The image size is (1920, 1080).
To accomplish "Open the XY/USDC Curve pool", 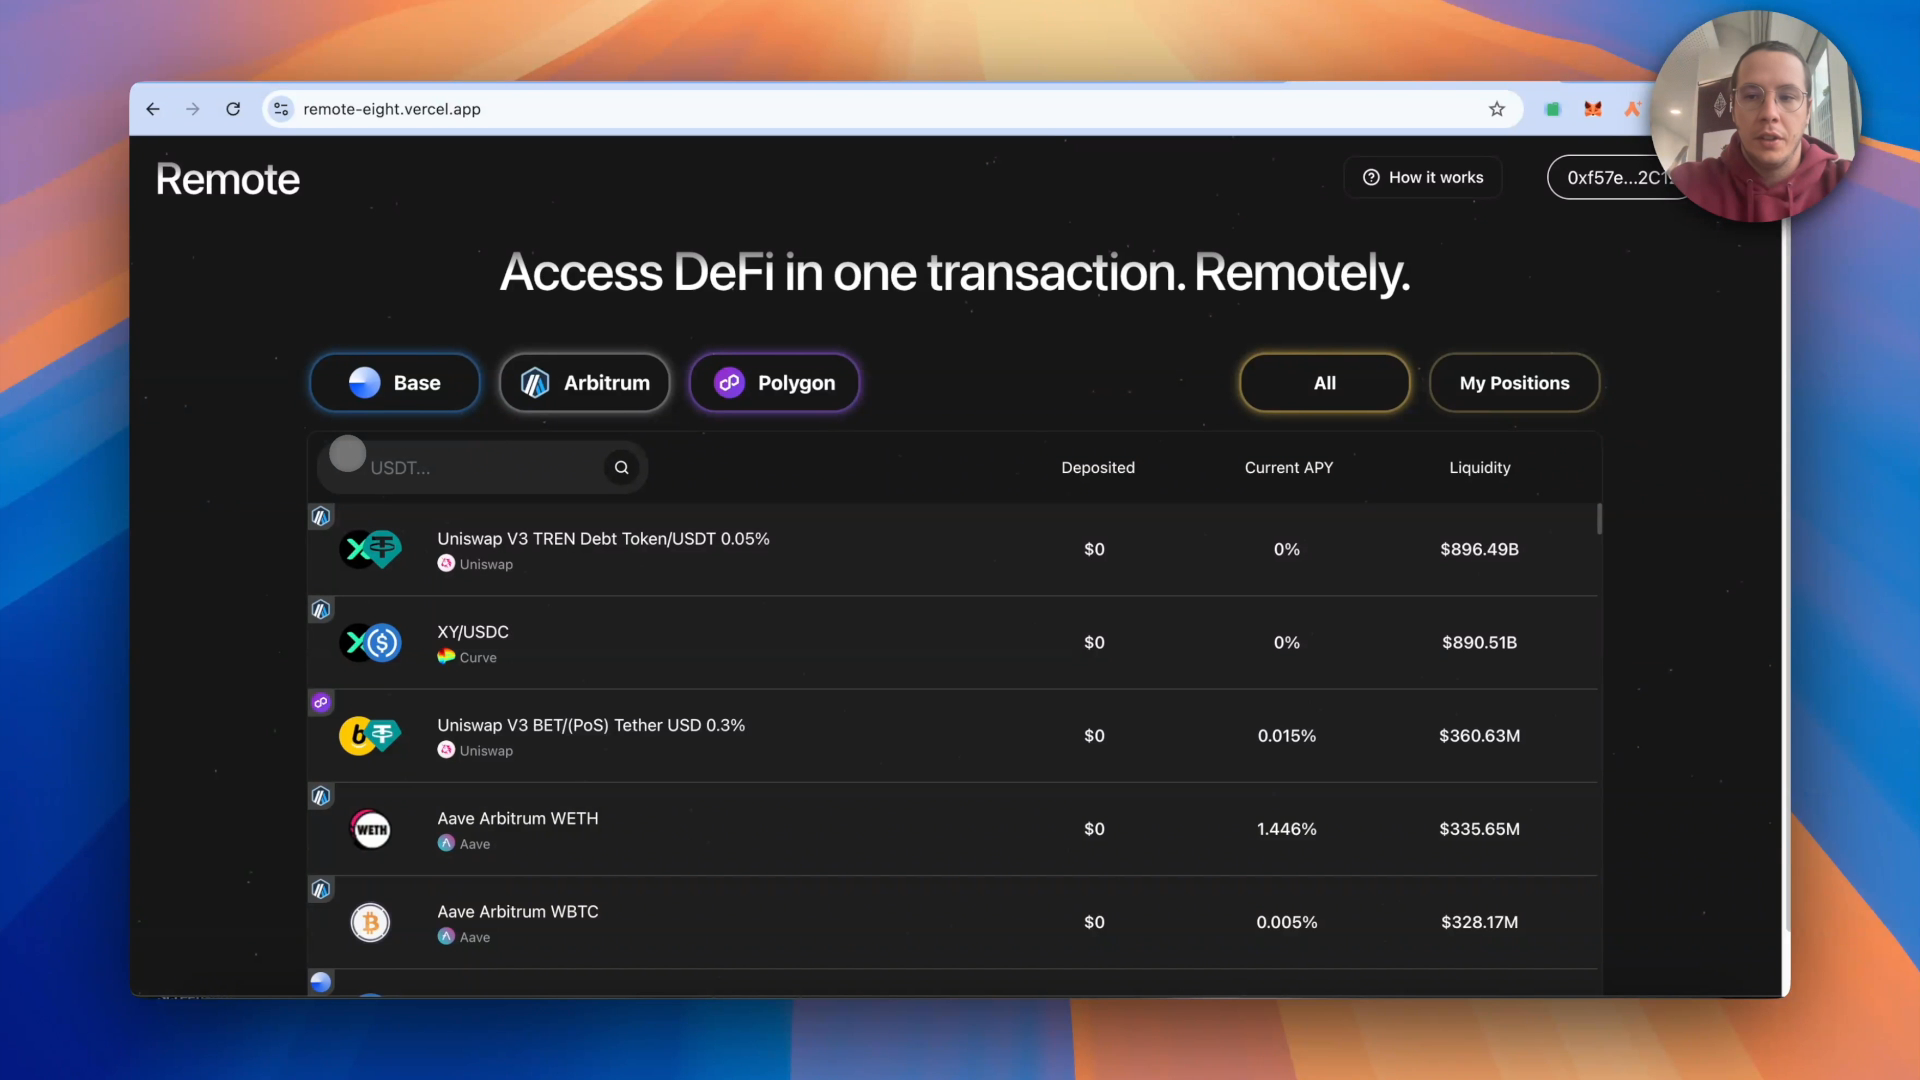I will 953,642.
